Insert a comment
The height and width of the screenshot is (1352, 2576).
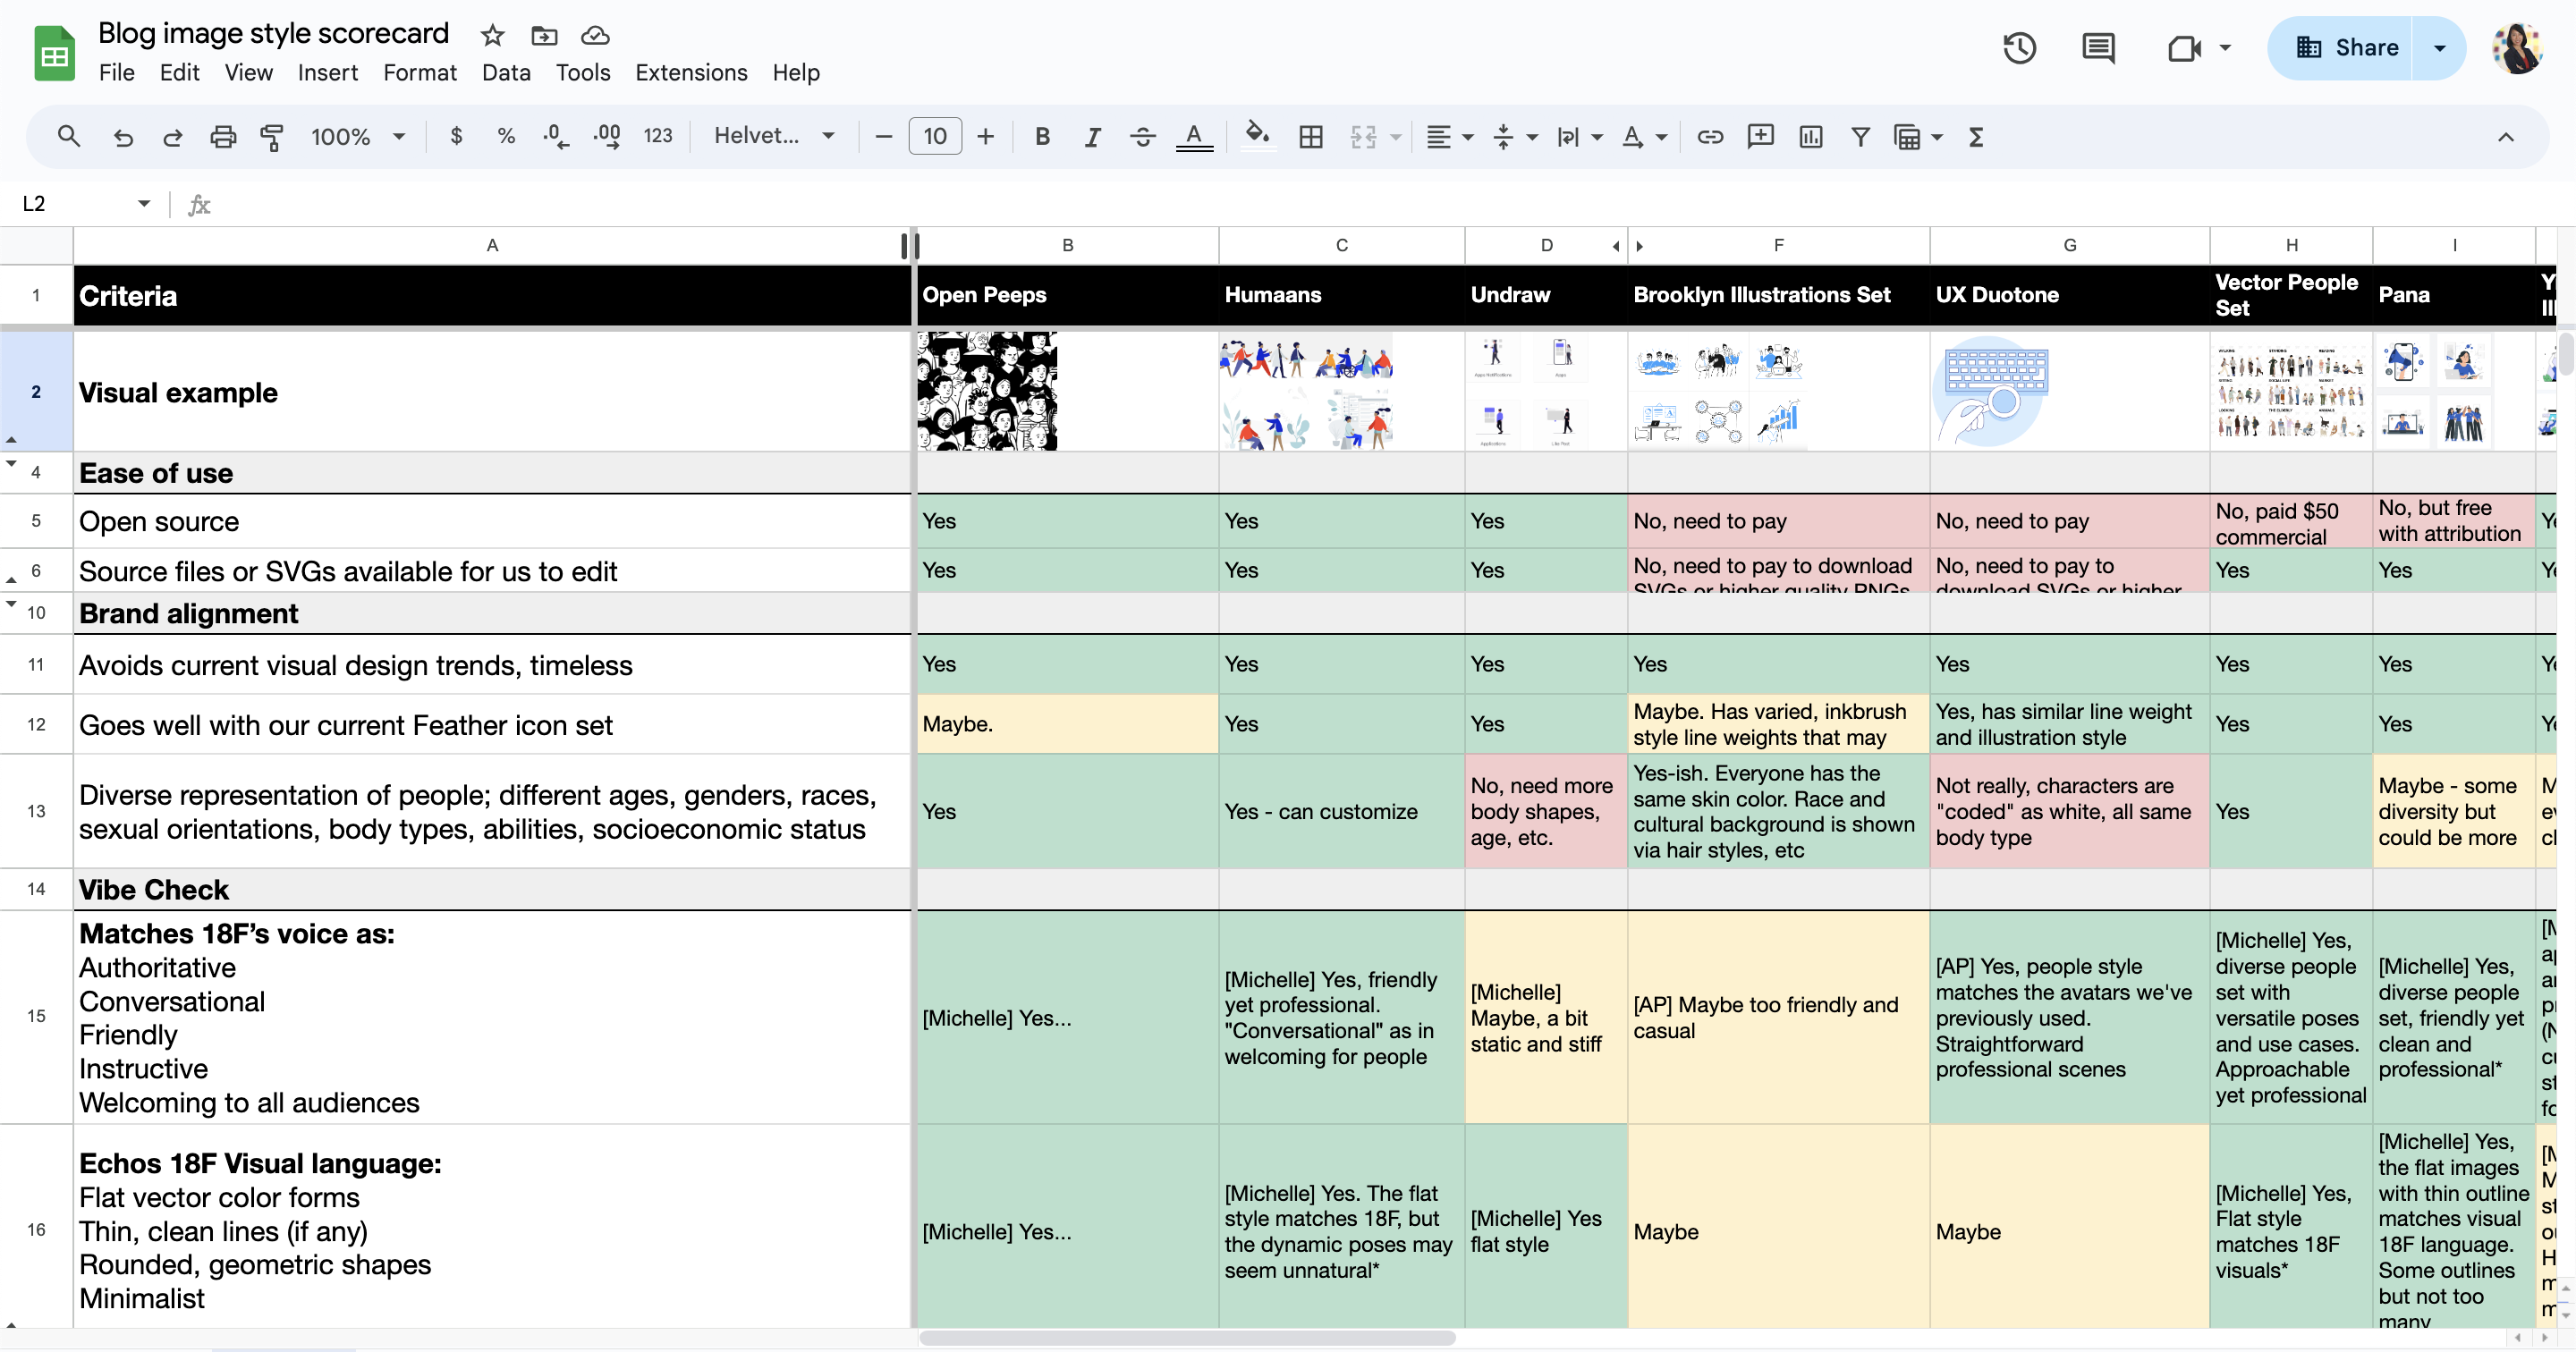1760,136
